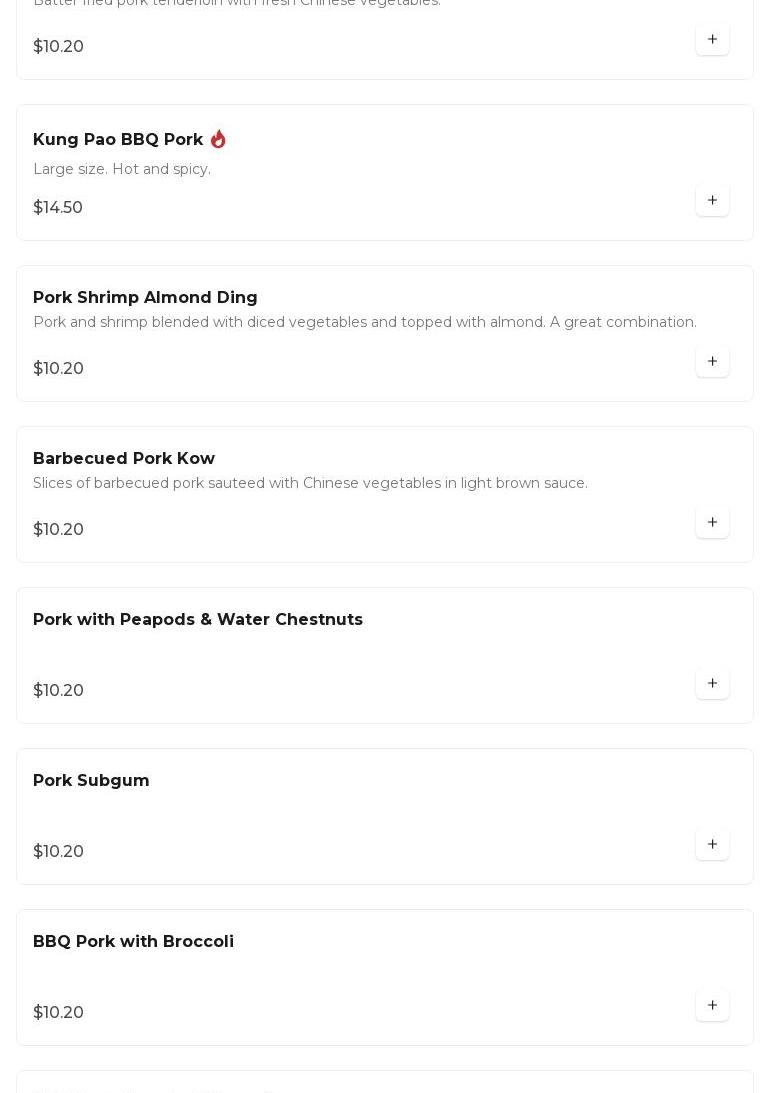The image size is (770, 1093).
Task: Click plus icon for Barbecued Pork Kow
Action: tap(712, 522)
